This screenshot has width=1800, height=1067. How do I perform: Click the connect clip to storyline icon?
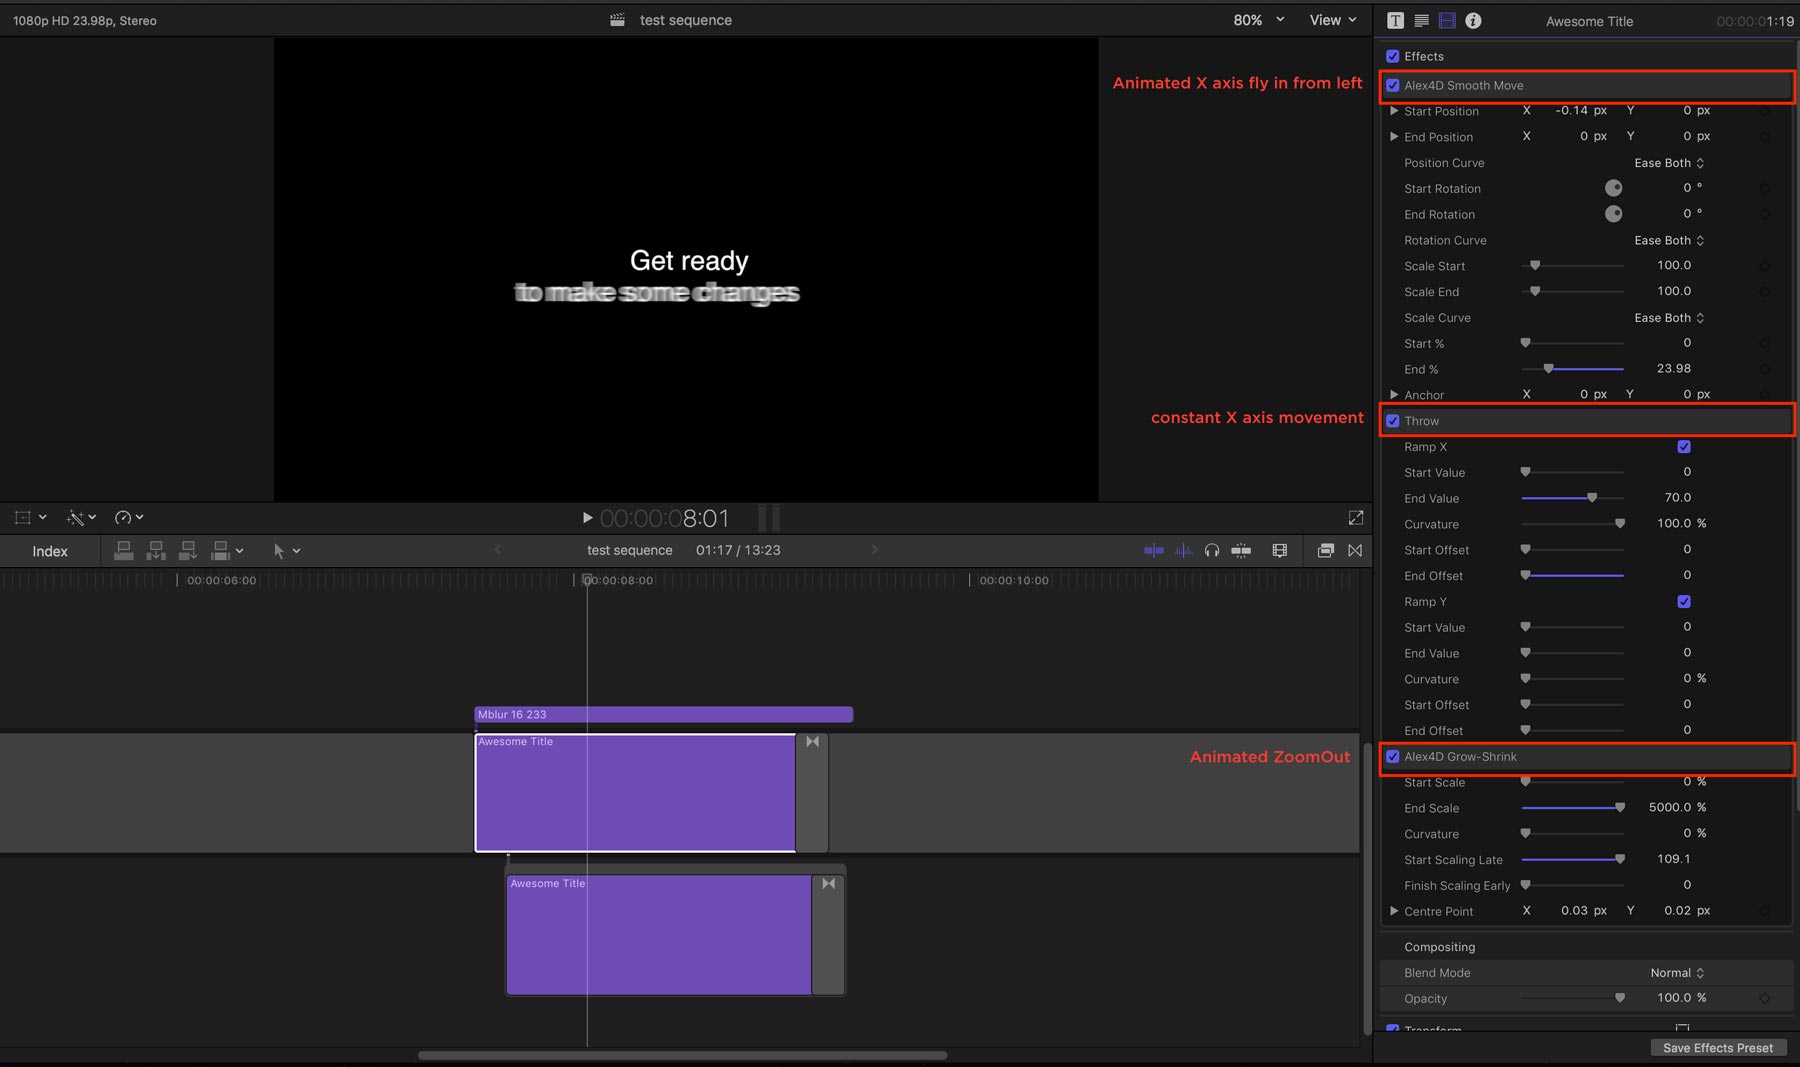click(124, 551)
